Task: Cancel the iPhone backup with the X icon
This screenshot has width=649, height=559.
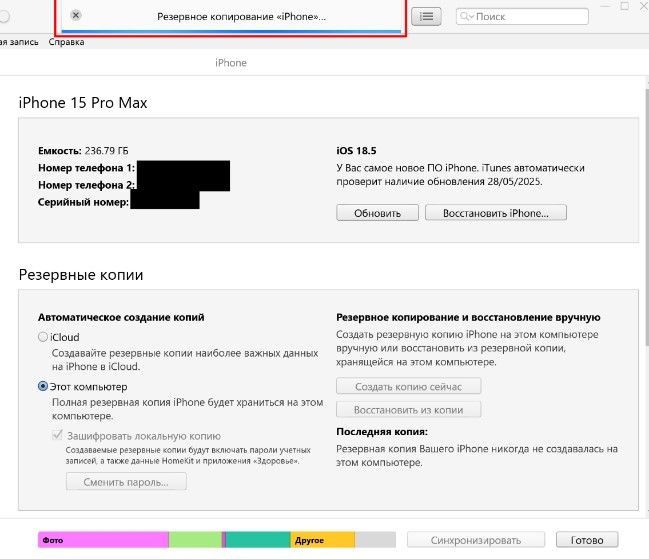Action: (77, 16)
